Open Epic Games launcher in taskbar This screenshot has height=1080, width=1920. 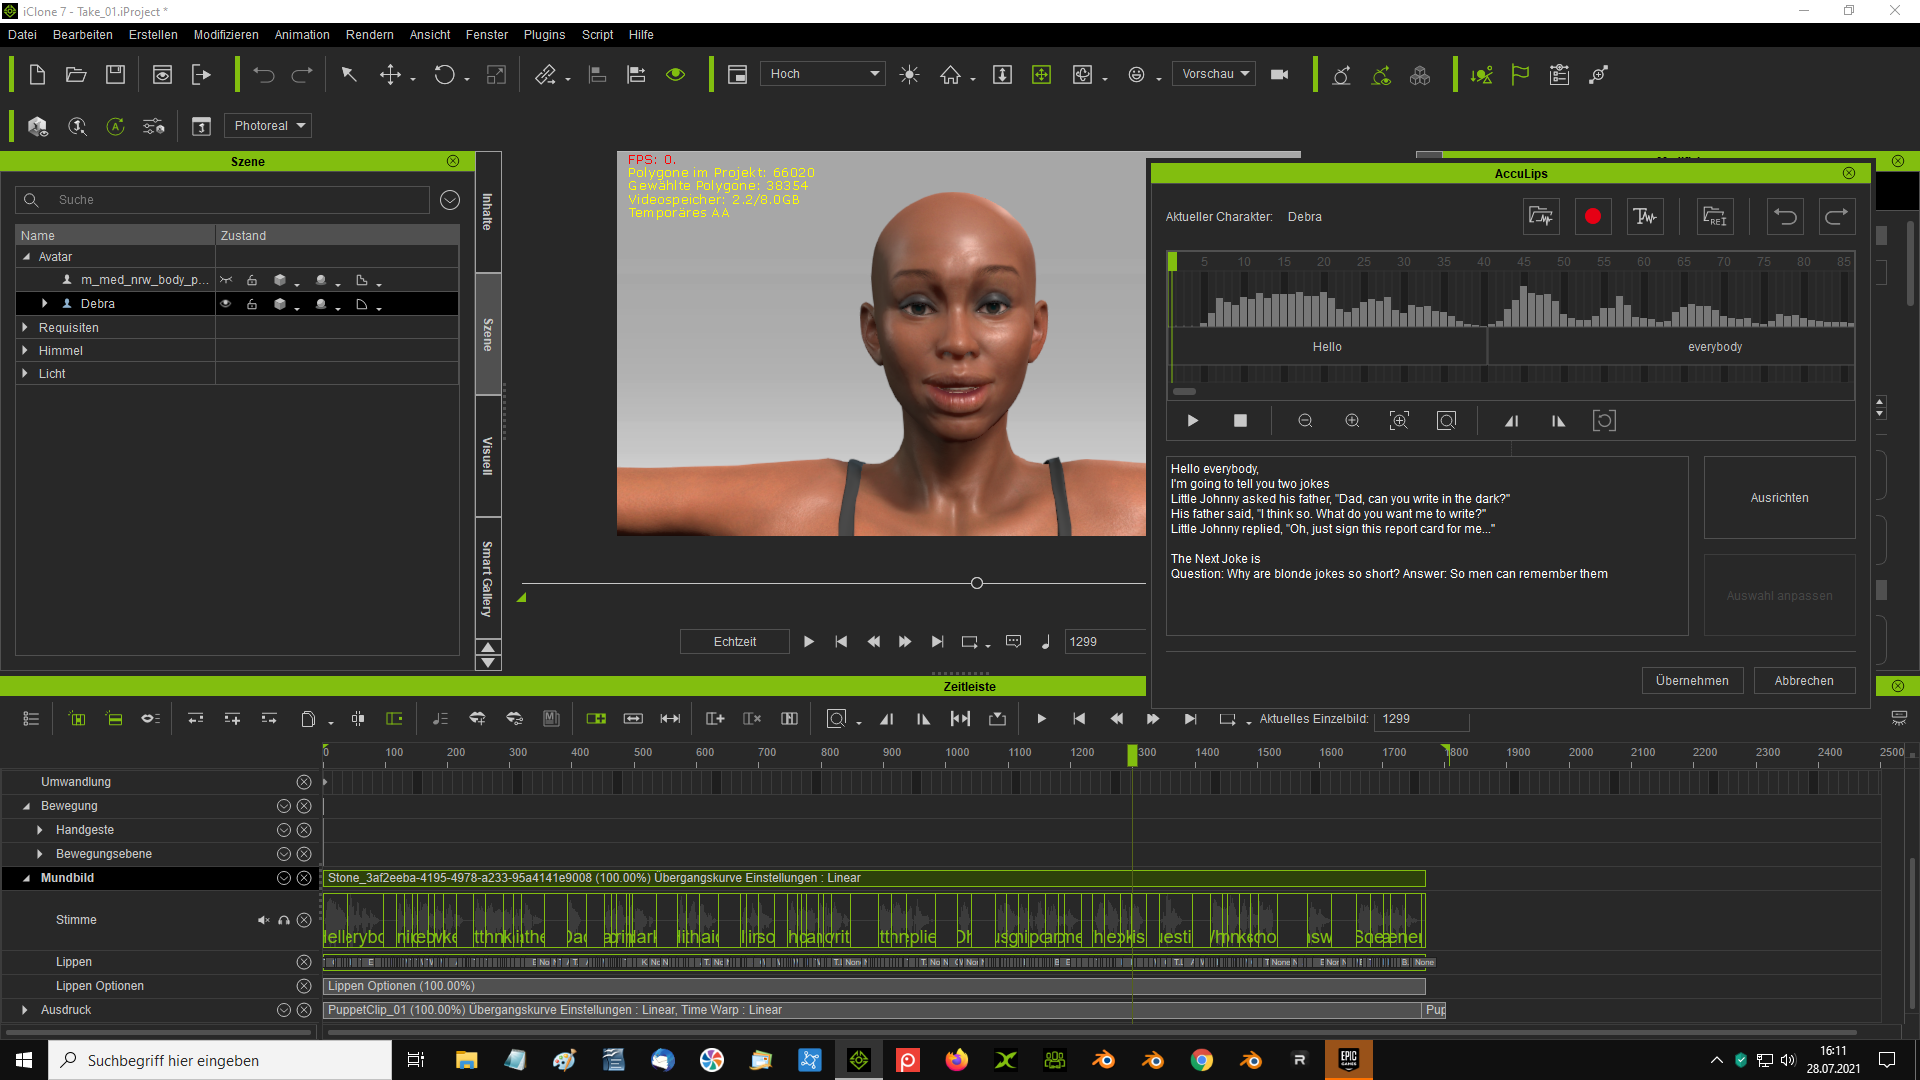point(1349,1060)
